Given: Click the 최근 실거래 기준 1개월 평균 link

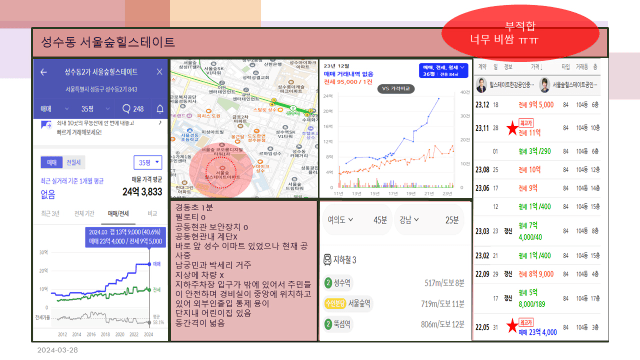Looking at the screenshot, I should click(72, 181).
